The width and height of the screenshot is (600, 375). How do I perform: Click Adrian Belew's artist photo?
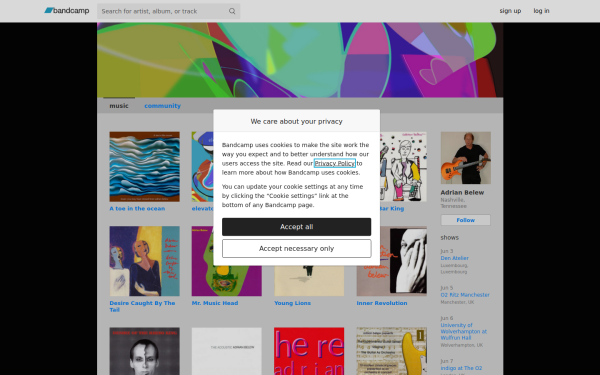pos(466,158)
